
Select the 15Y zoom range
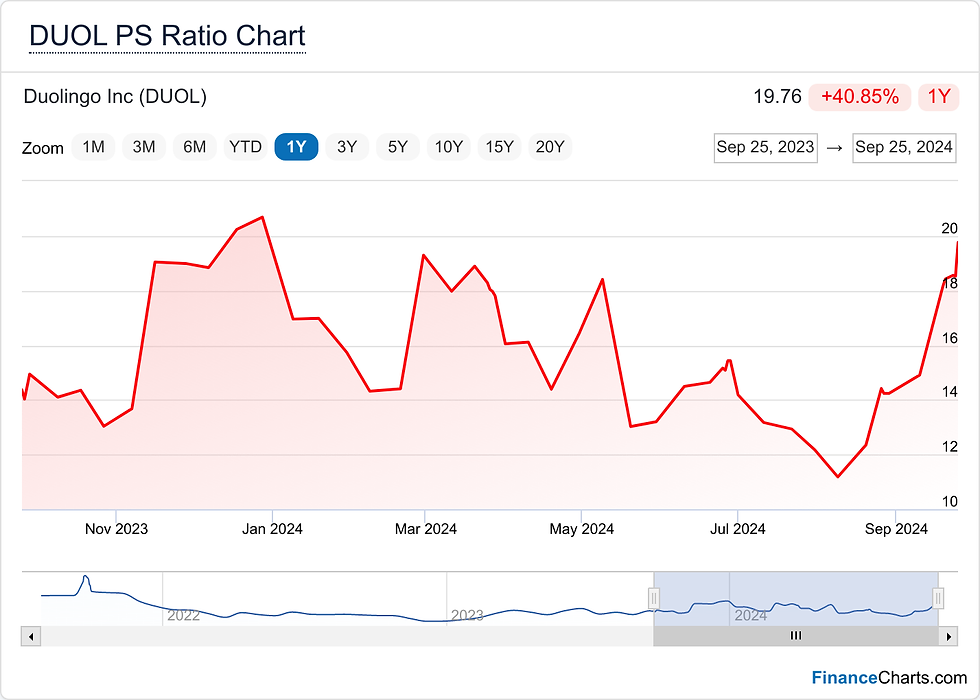coord(499,147)
